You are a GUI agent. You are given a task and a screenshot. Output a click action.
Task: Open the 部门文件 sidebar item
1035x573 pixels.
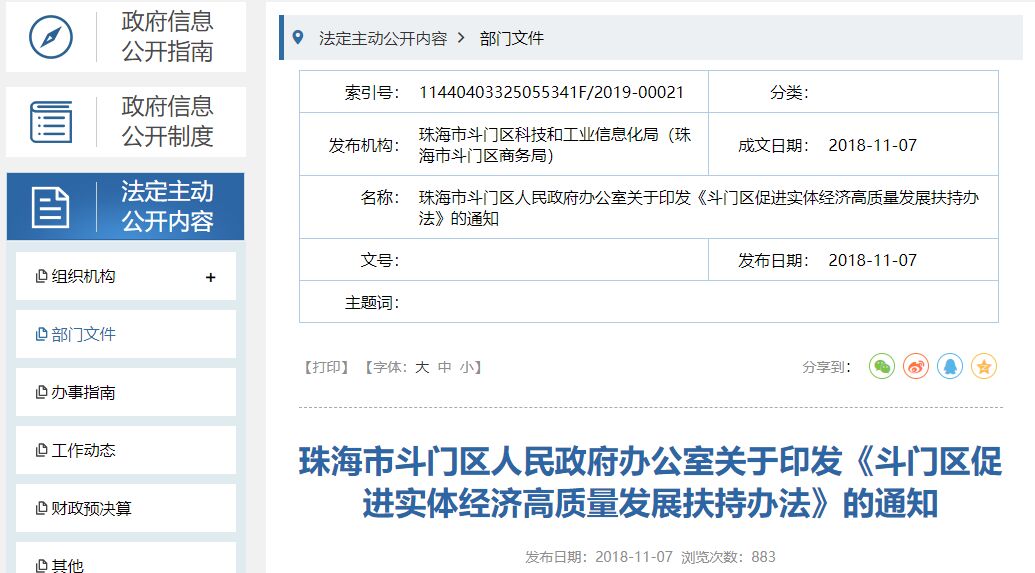(125, 334)
